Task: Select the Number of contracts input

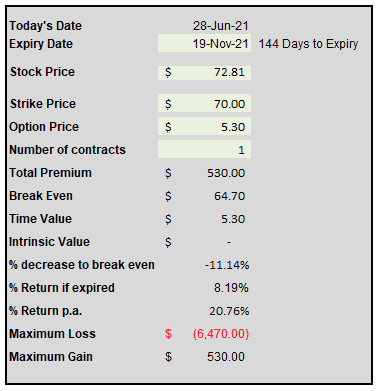Action: point(204,150)
